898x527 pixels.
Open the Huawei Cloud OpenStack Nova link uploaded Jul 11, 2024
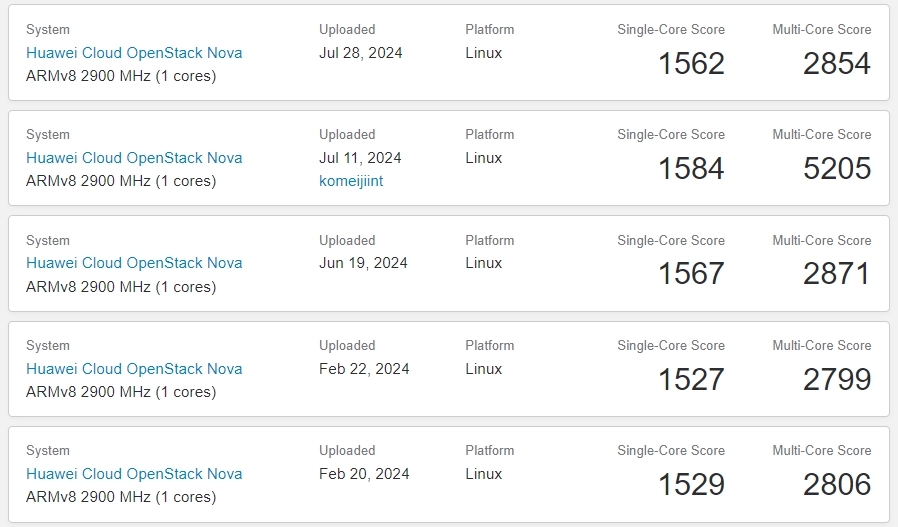(x=134, y=158)
